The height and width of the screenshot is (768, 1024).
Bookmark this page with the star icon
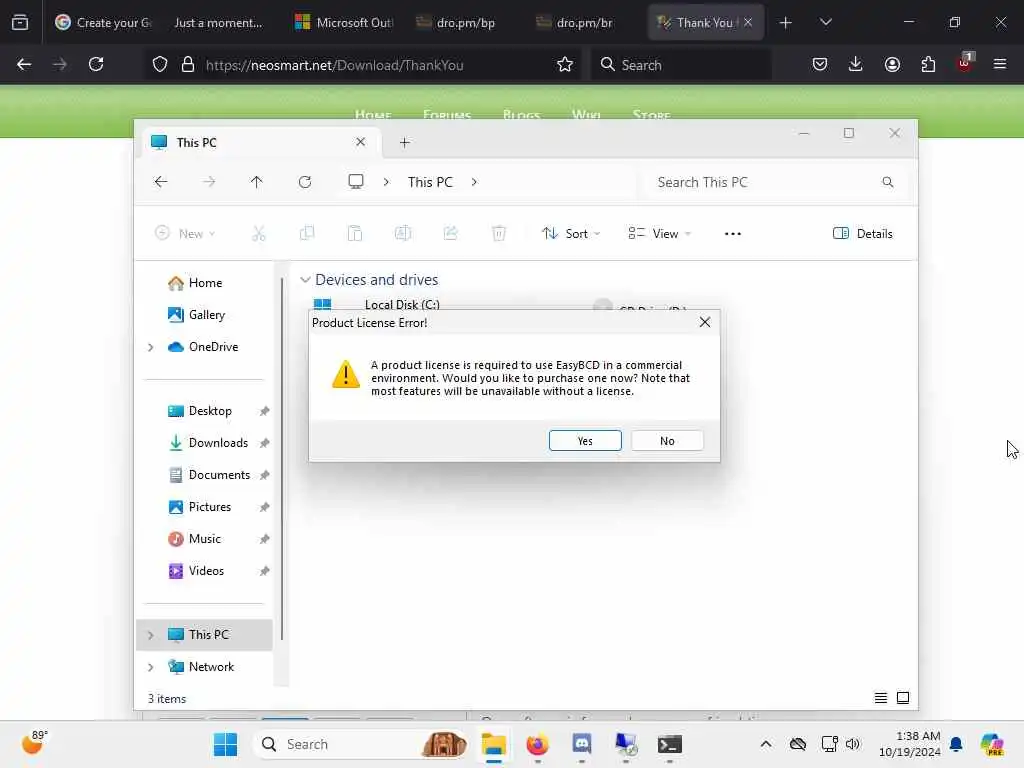(x=565, y=64)
